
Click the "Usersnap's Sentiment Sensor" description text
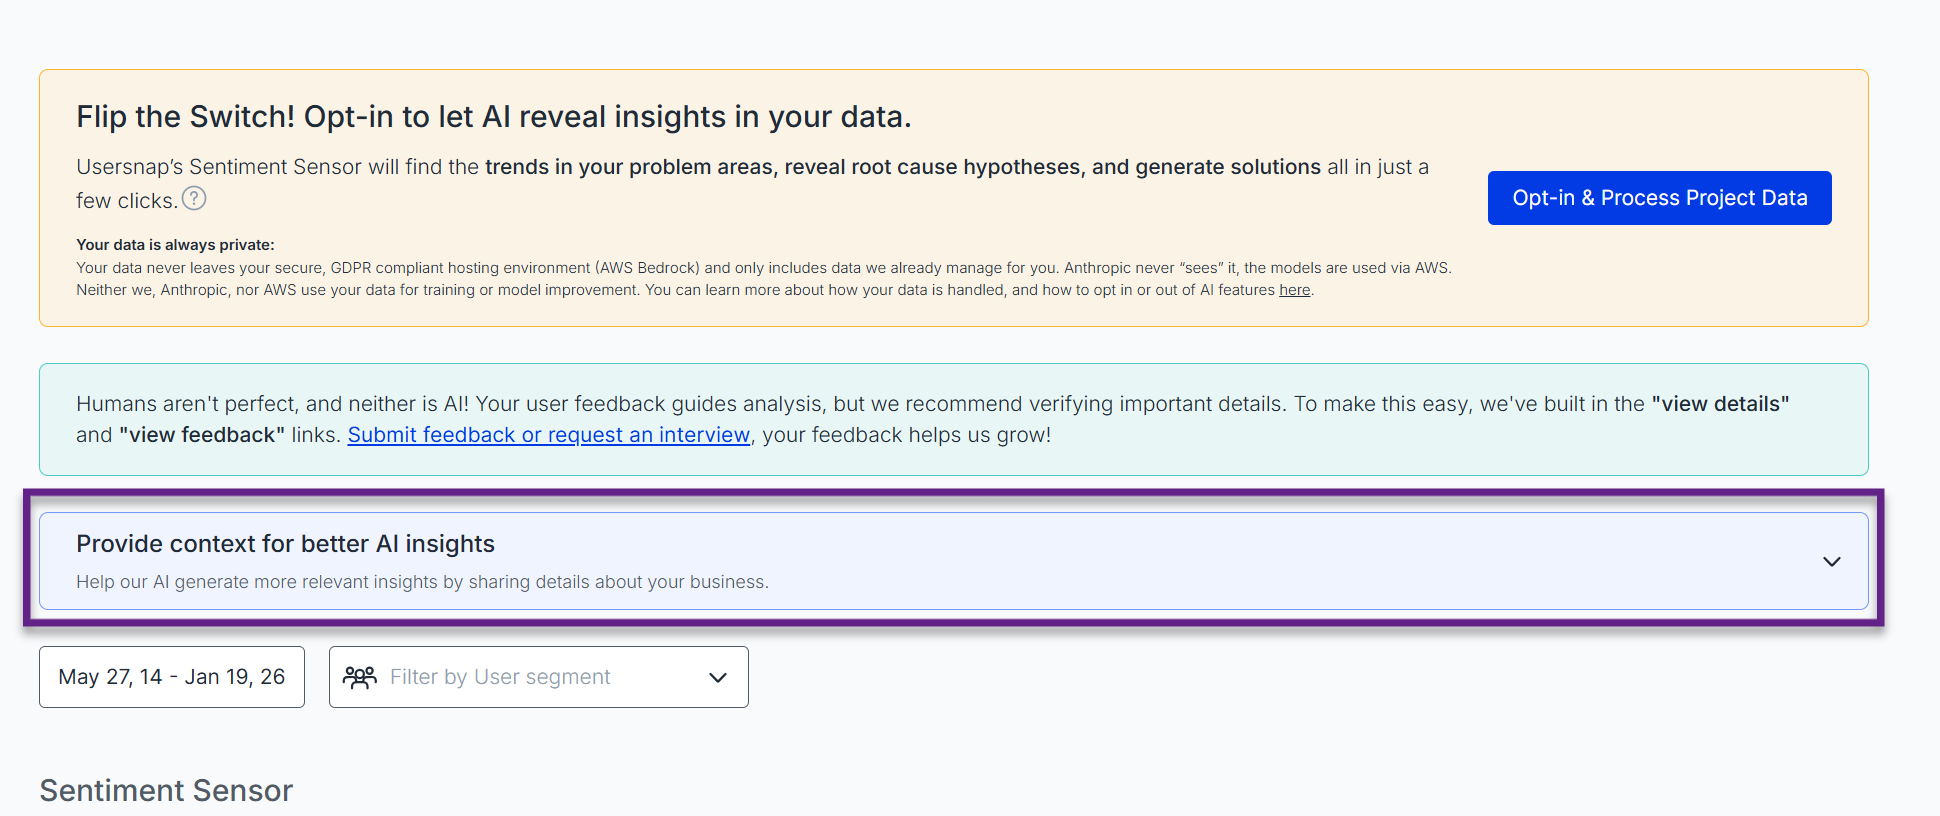(x=220, y=167)
